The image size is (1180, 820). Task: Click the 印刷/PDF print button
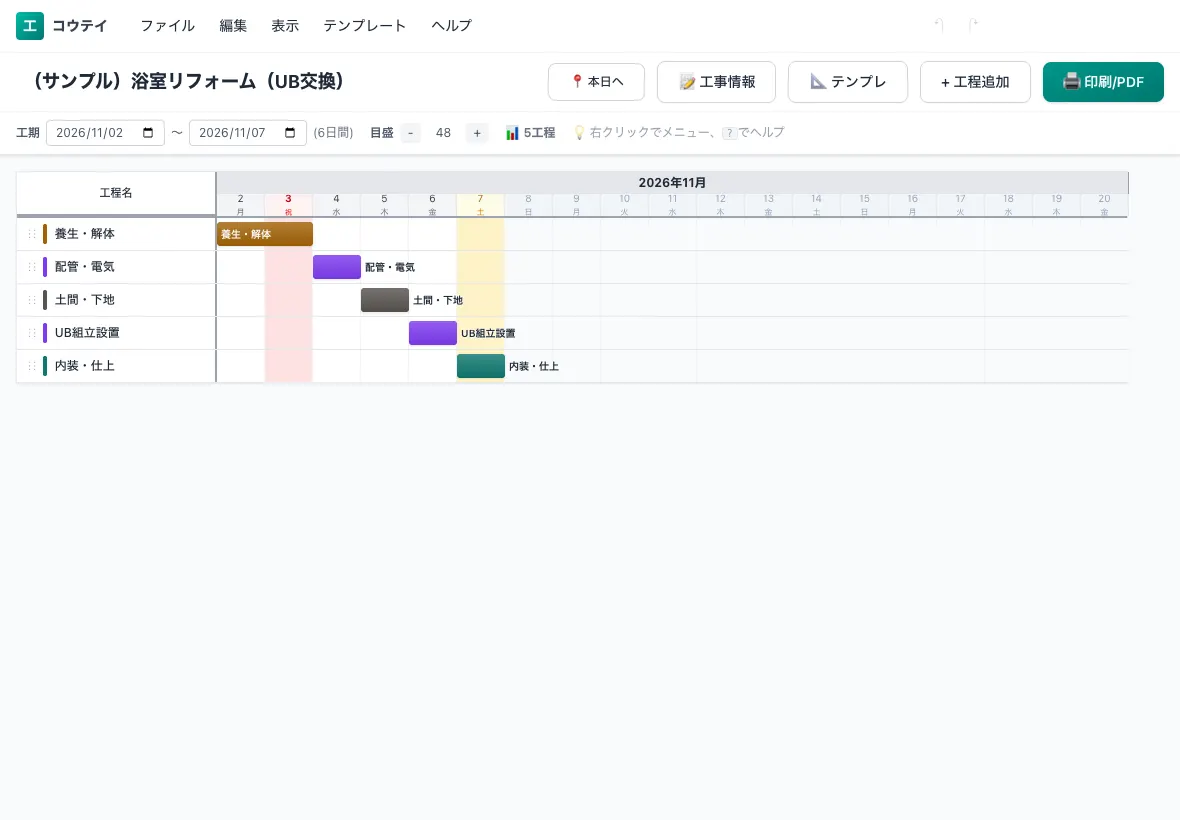(x=1103, y=81)
